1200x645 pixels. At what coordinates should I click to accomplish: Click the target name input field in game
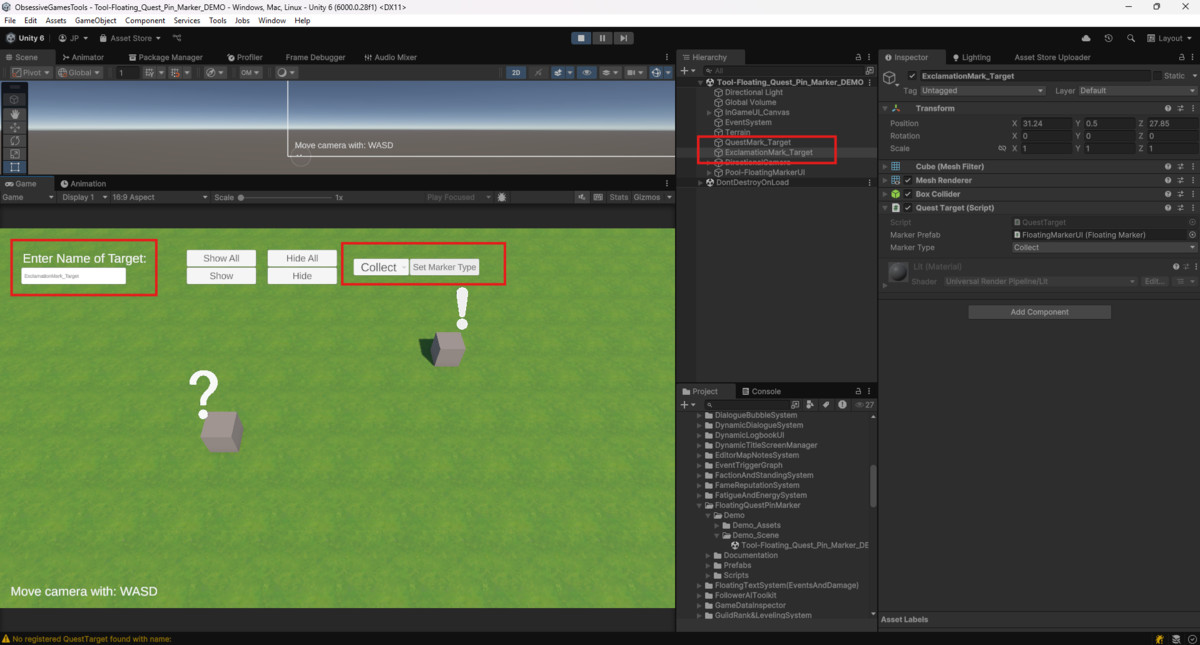73,275
